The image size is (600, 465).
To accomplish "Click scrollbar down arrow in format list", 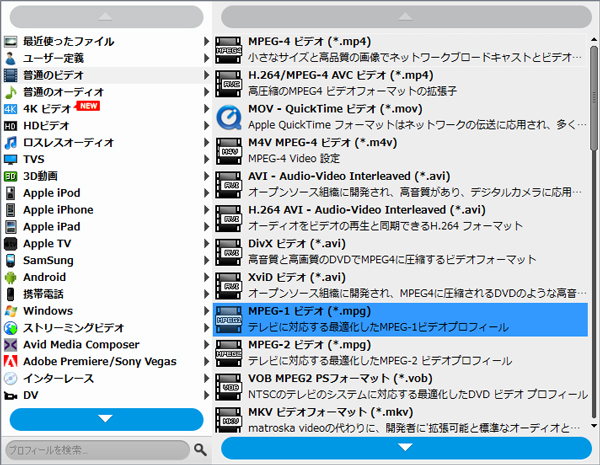I will click(x=594, y=426).
